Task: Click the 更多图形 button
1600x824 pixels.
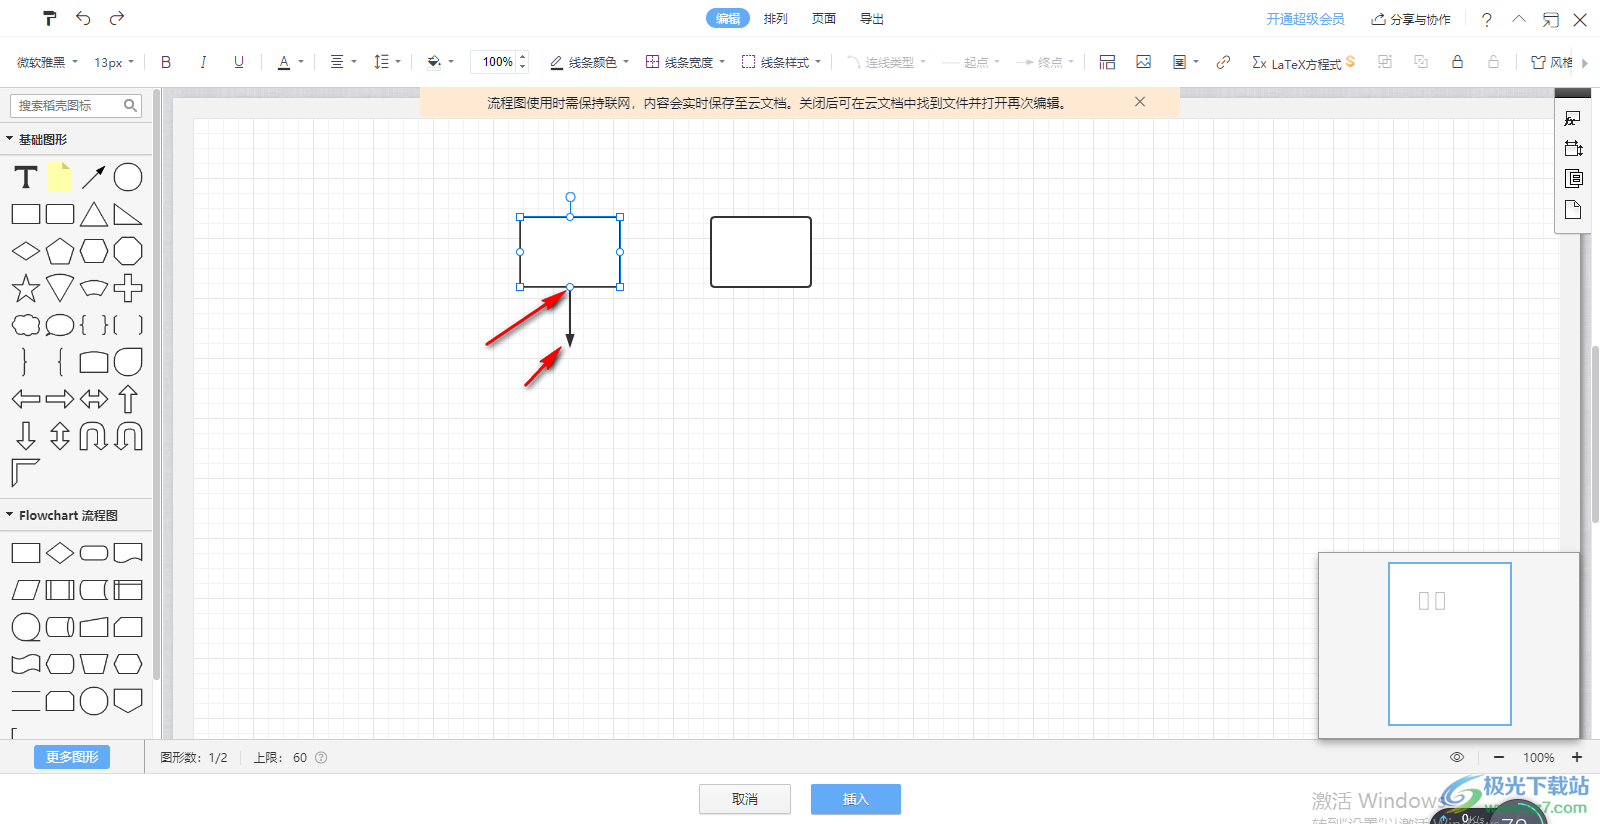Action: [x=72, y=757]
